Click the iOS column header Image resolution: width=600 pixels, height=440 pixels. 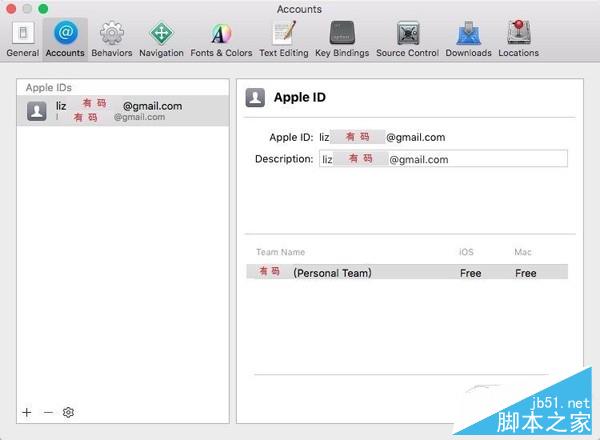(x=466, y=252)
